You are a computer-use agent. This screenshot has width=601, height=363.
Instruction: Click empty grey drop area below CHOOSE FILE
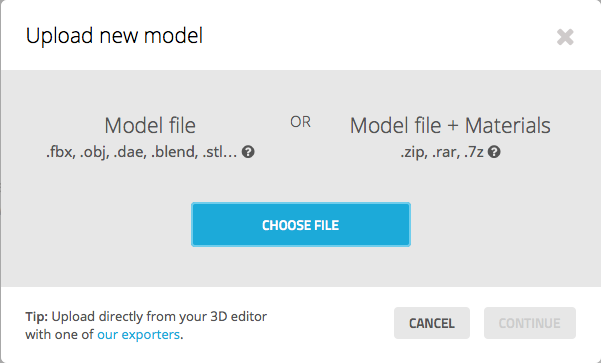301,267
